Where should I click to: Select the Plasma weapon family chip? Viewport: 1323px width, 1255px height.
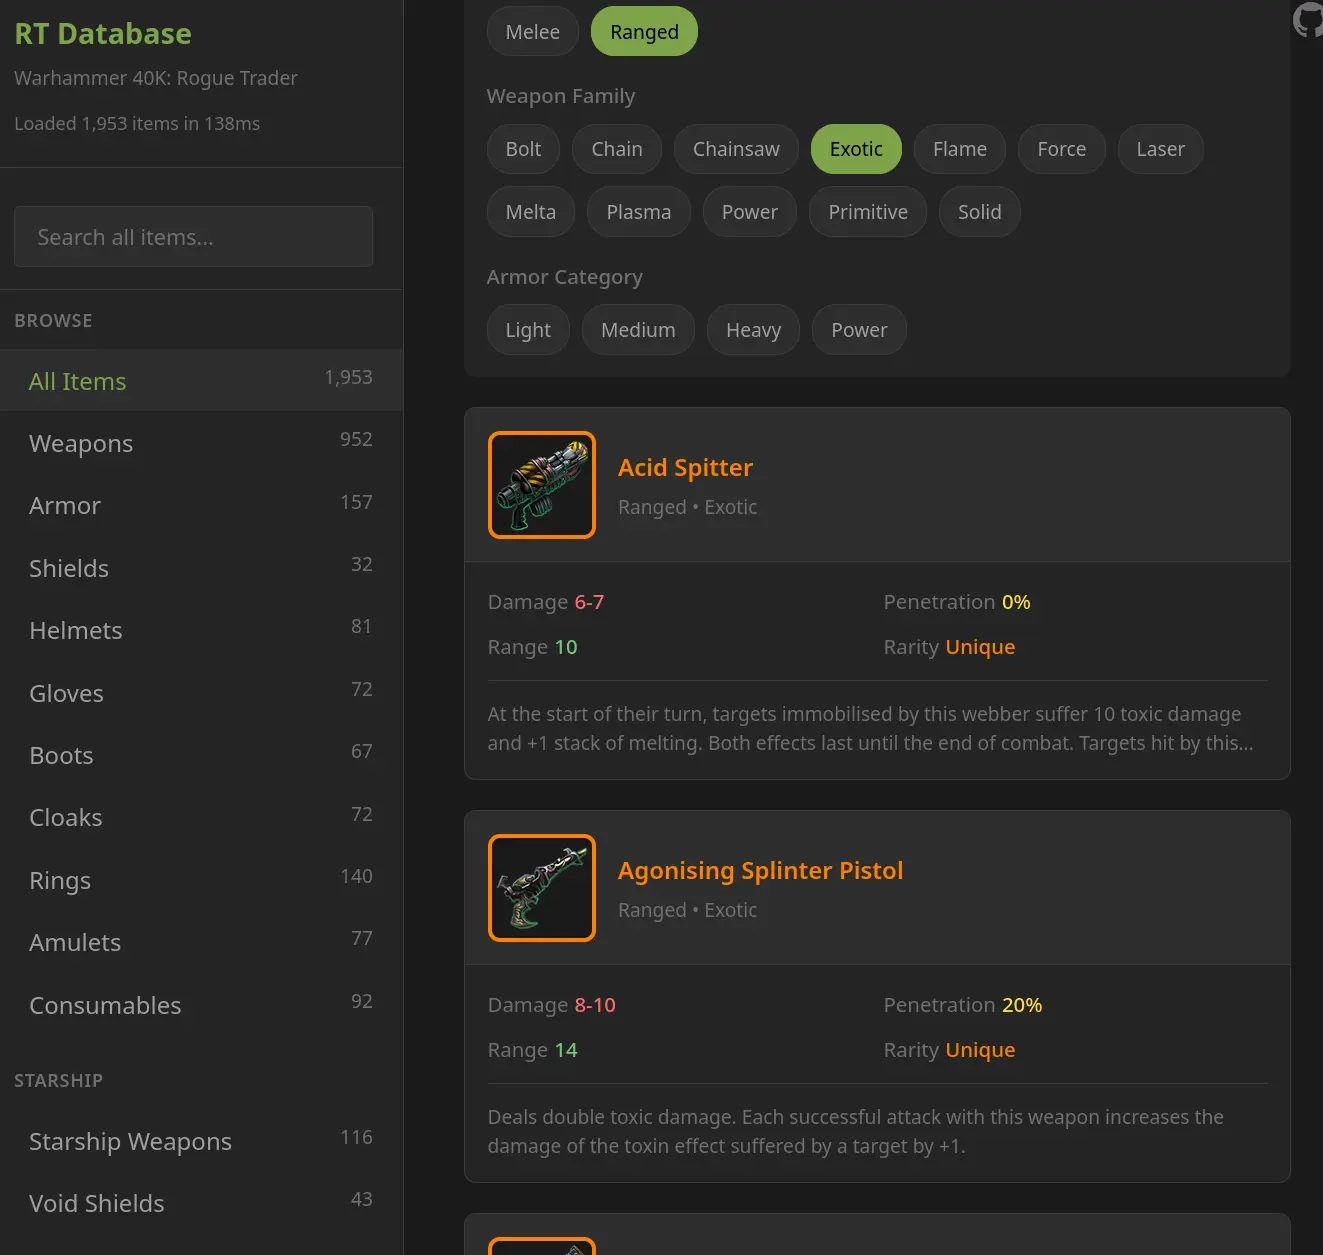pyautogui.click(x=638, y=212)
